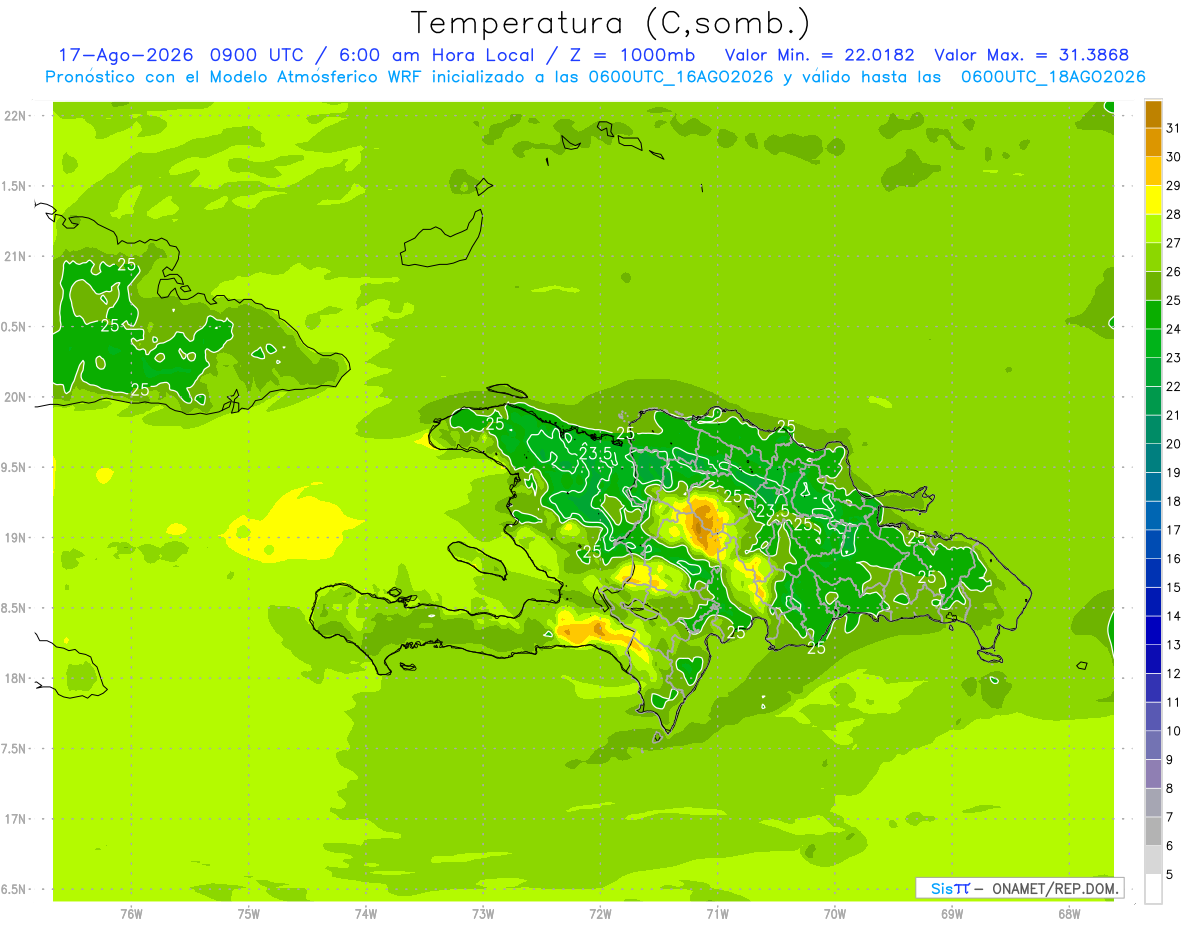Click the '22N' latitude axis label

tap(15, 116)
